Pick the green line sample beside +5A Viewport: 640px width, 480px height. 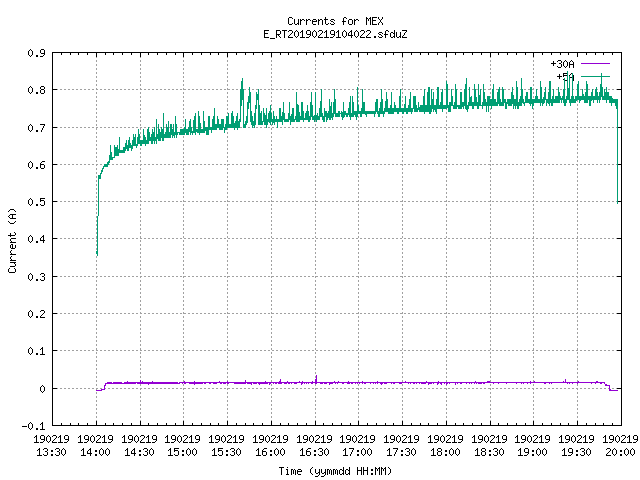pyautogui.click(x=595, y=76)
